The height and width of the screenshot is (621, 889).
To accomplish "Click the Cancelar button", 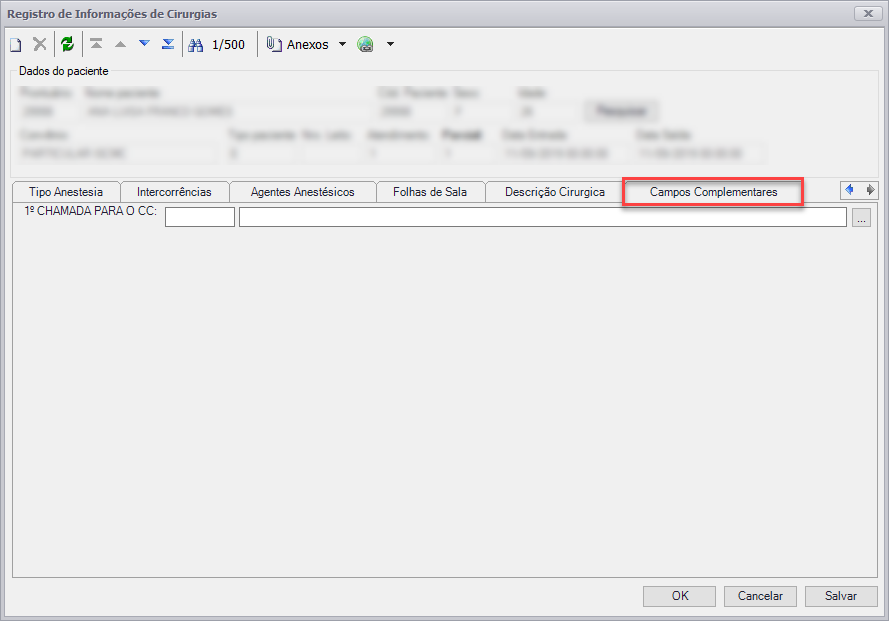I will coord(760,596).
